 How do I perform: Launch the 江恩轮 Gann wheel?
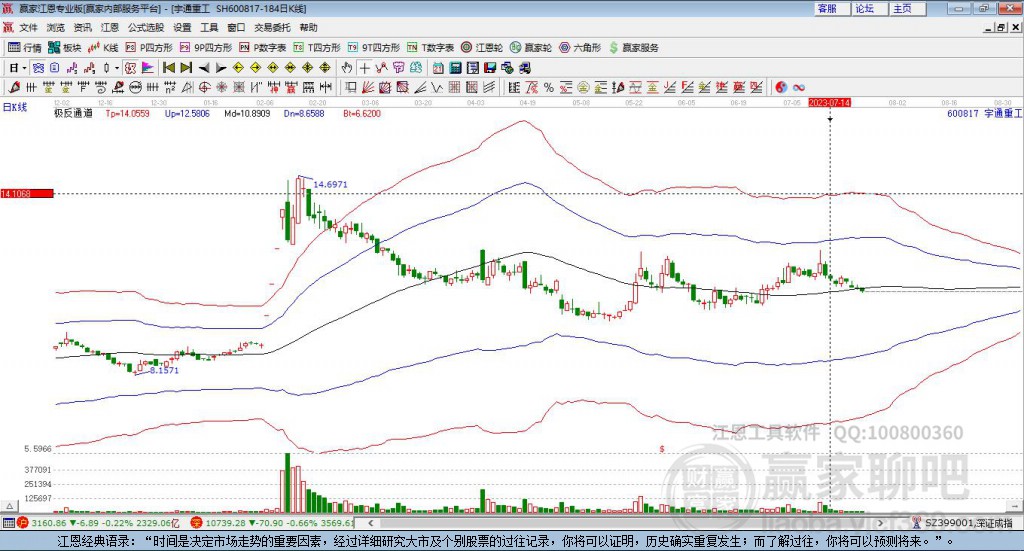[482, 48]
